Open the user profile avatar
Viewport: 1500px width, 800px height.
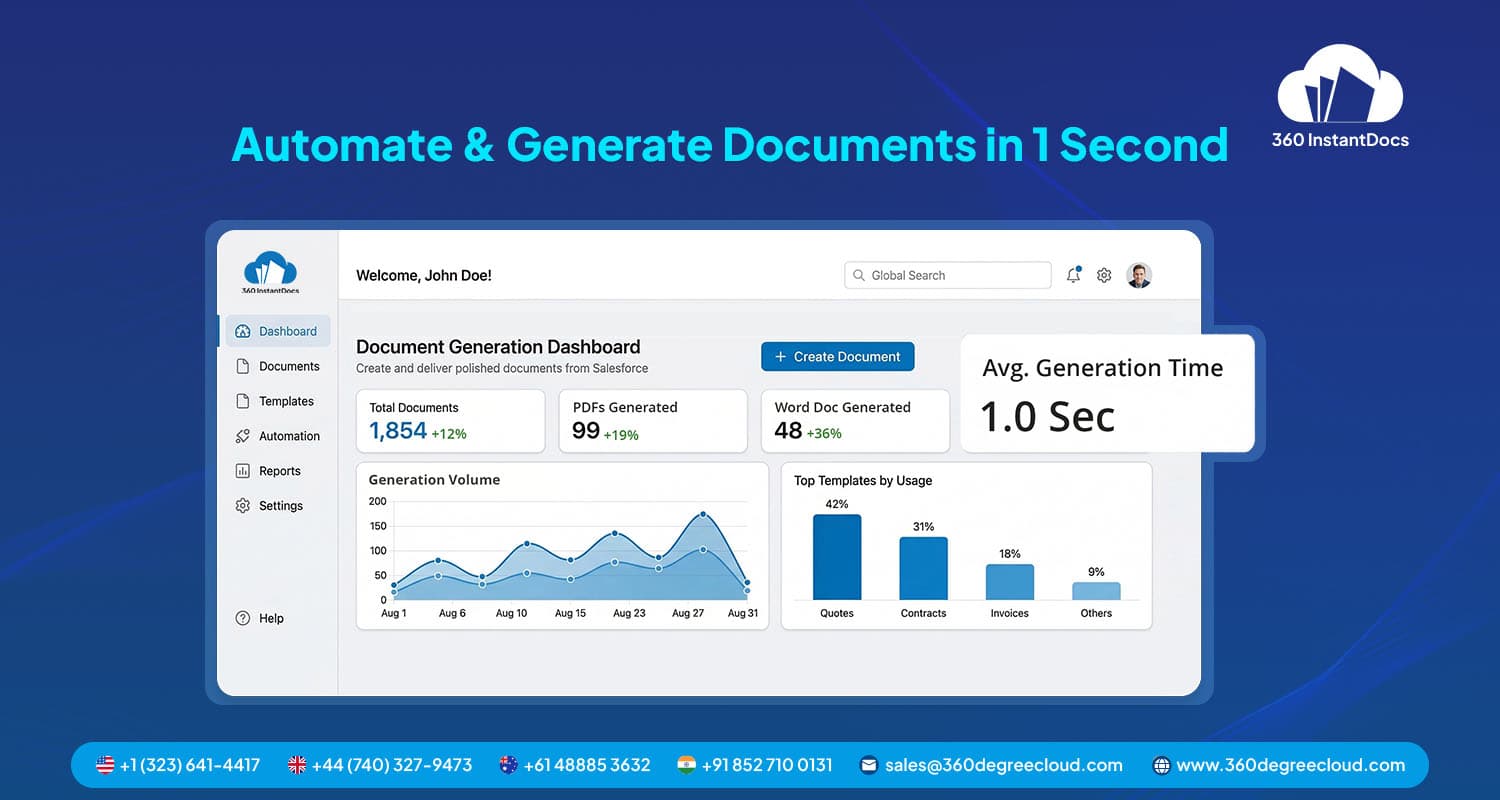pyautogui.click(x=1139, y=275)
